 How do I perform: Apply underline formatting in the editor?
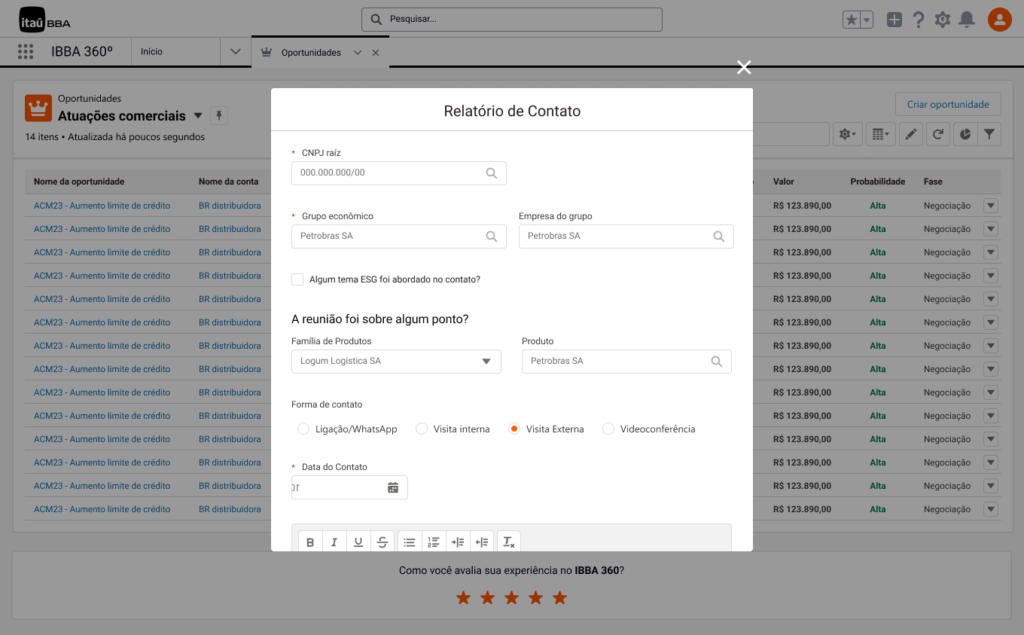click(x=358, y=542)
